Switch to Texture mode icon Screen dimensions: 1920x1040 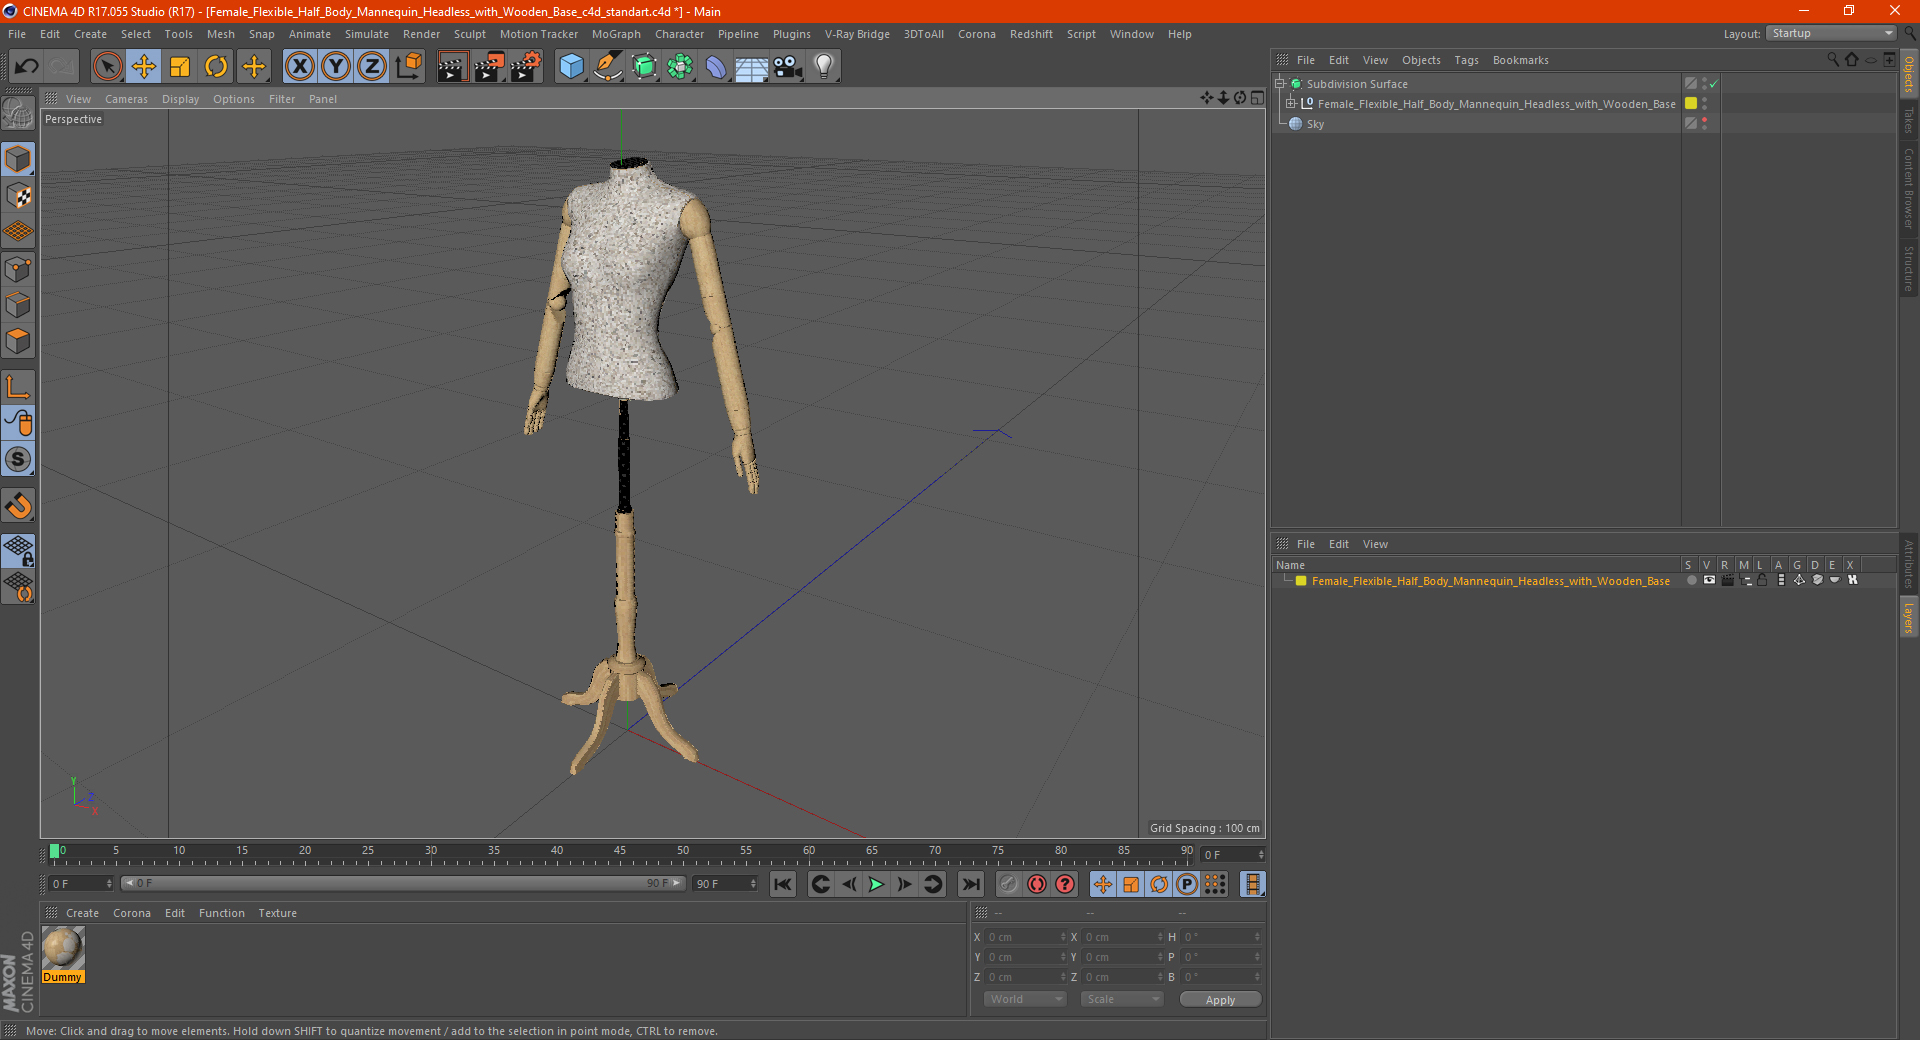[x=18, y=195]
